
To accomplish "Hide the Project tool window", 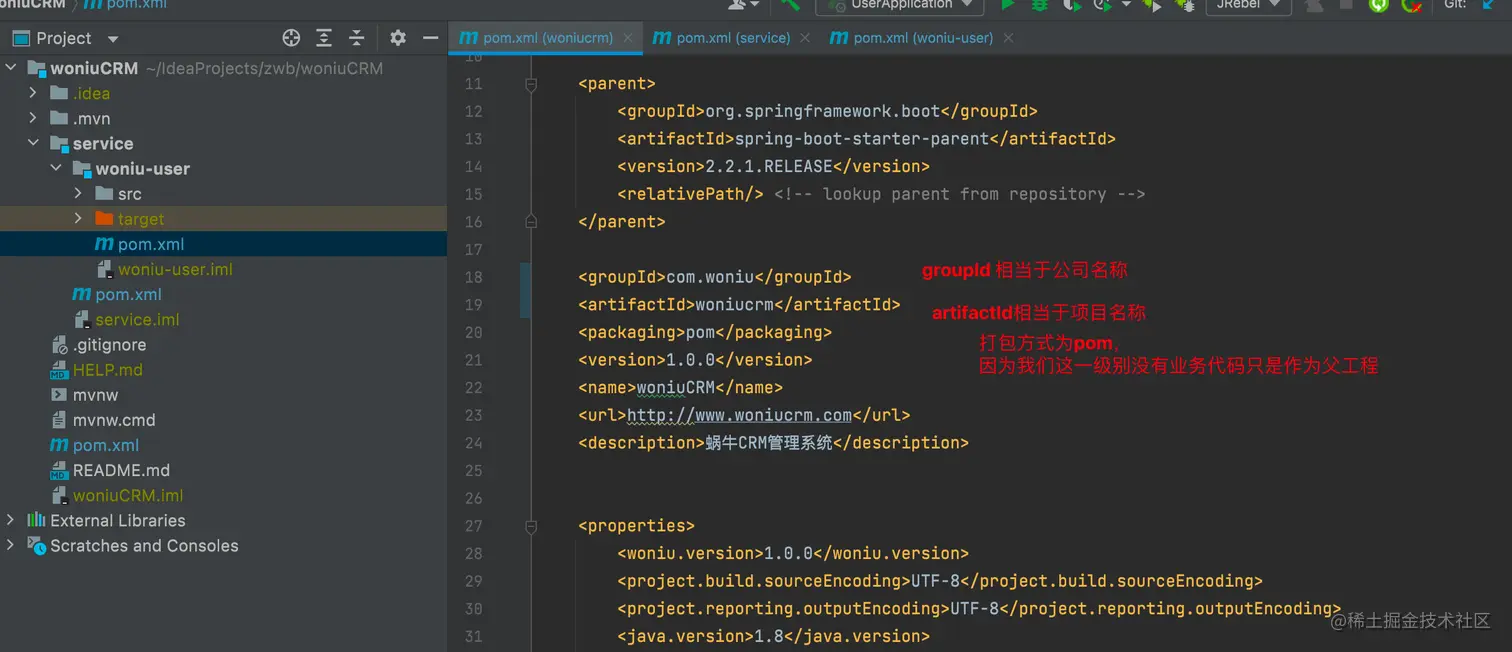I will tap(431, 38).
